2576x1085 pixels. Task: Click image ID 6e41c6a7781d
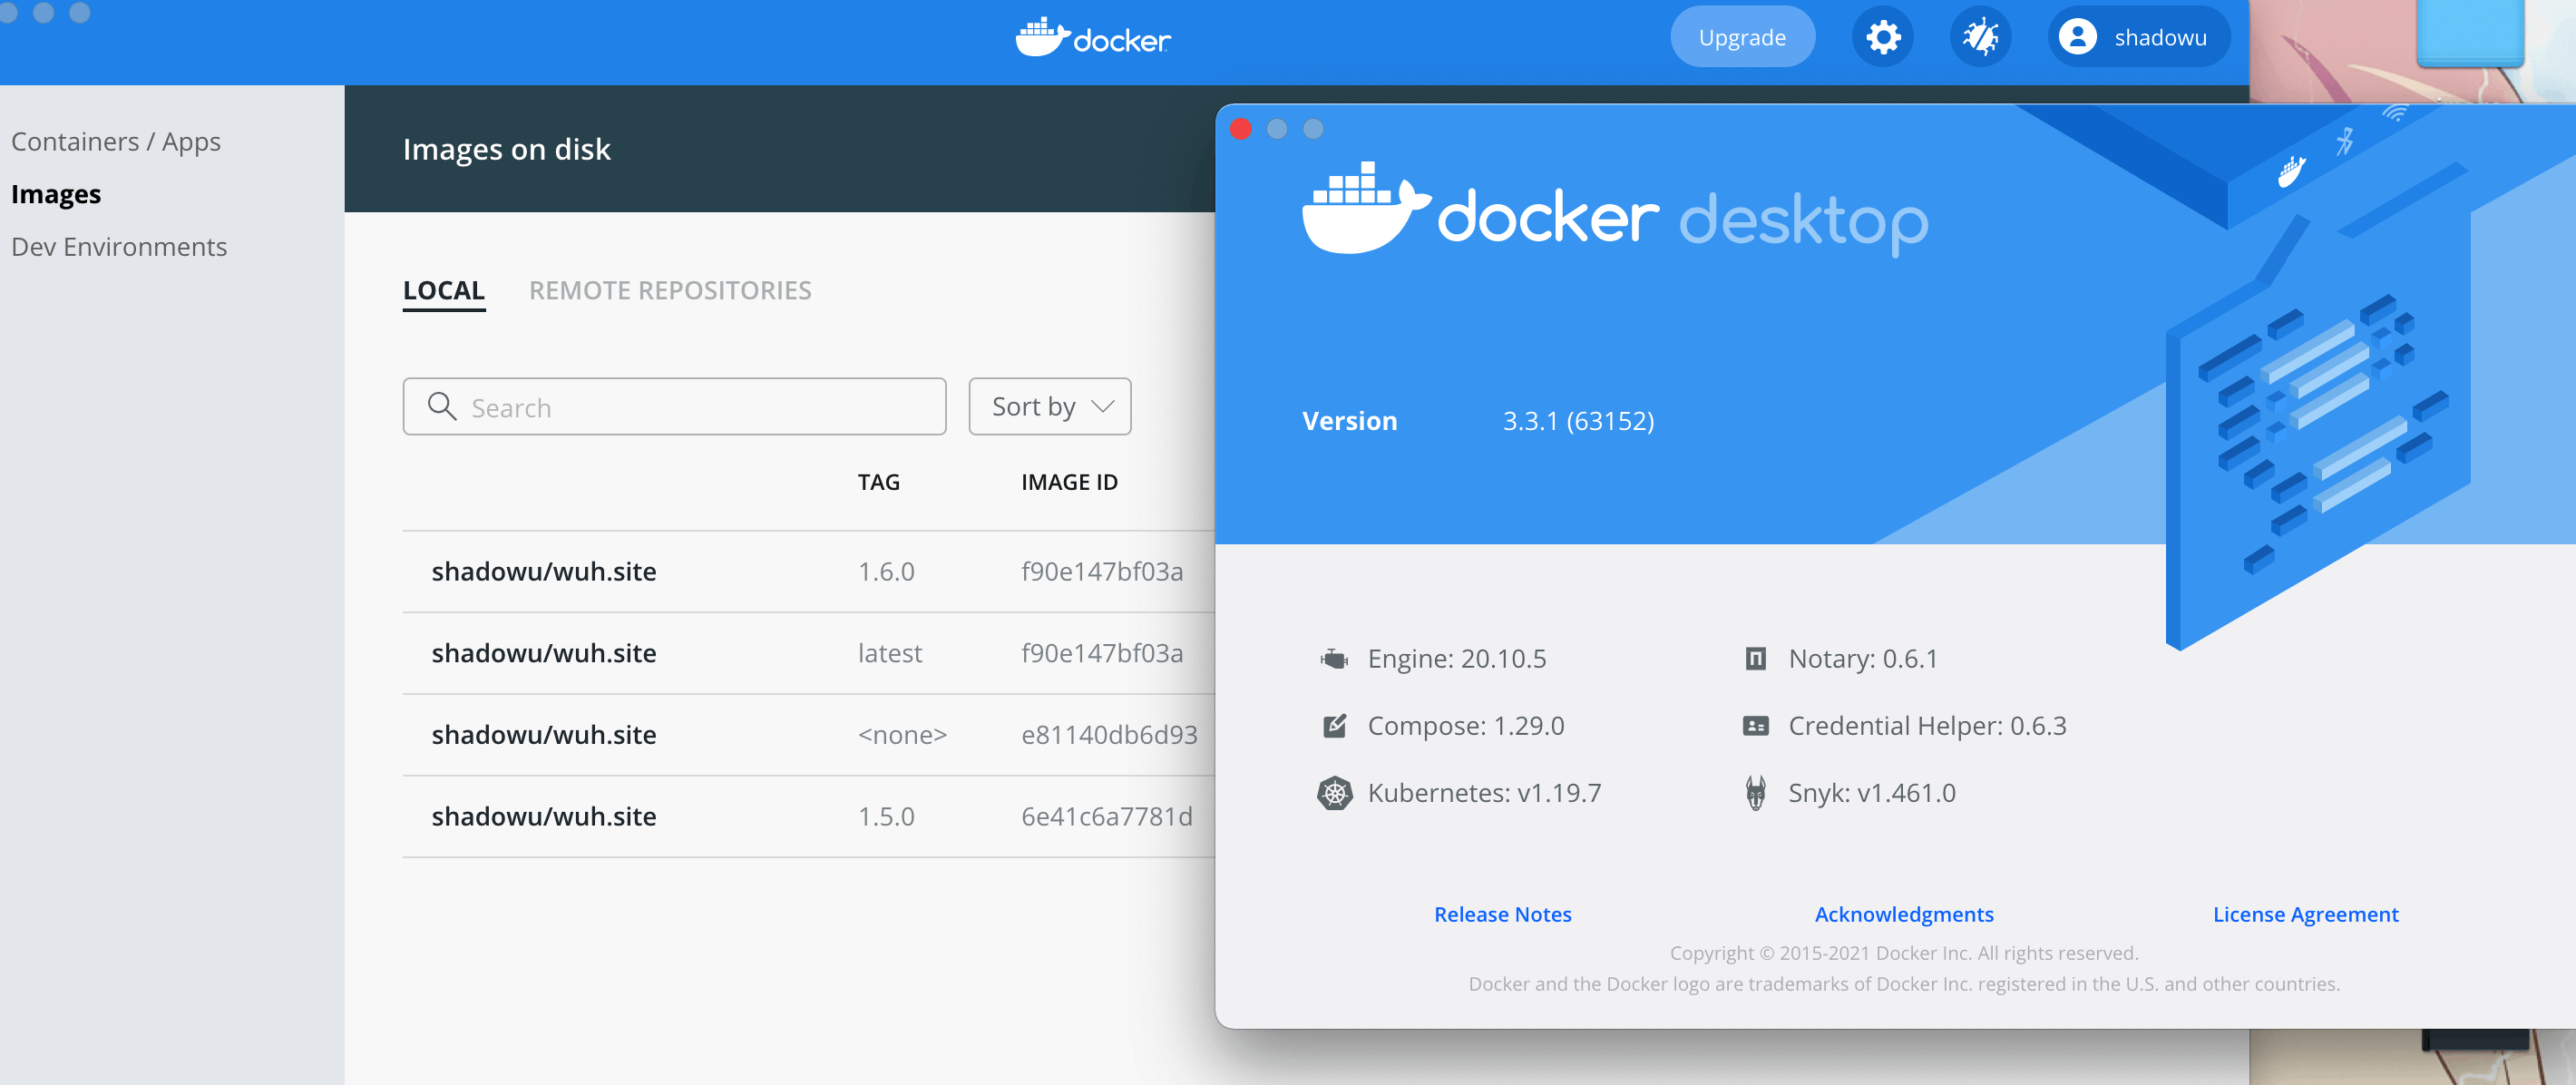(1106, 817)
